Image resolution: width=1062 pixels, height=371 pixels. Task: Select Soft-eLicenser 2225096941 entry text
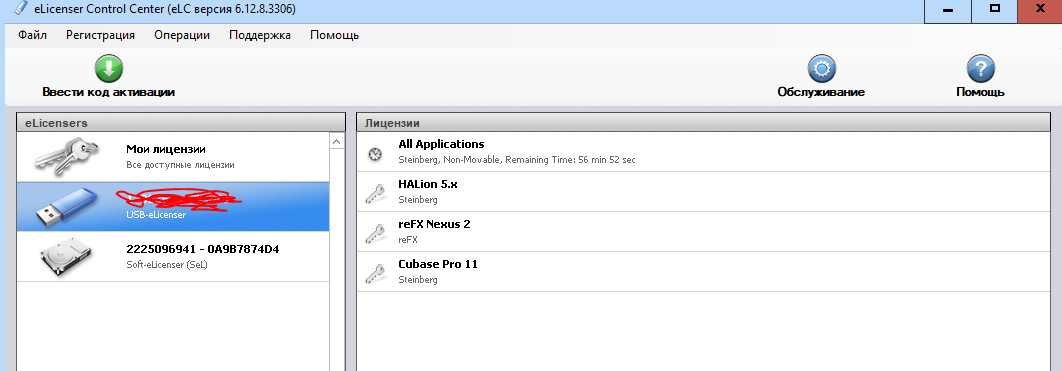[203, 249]
